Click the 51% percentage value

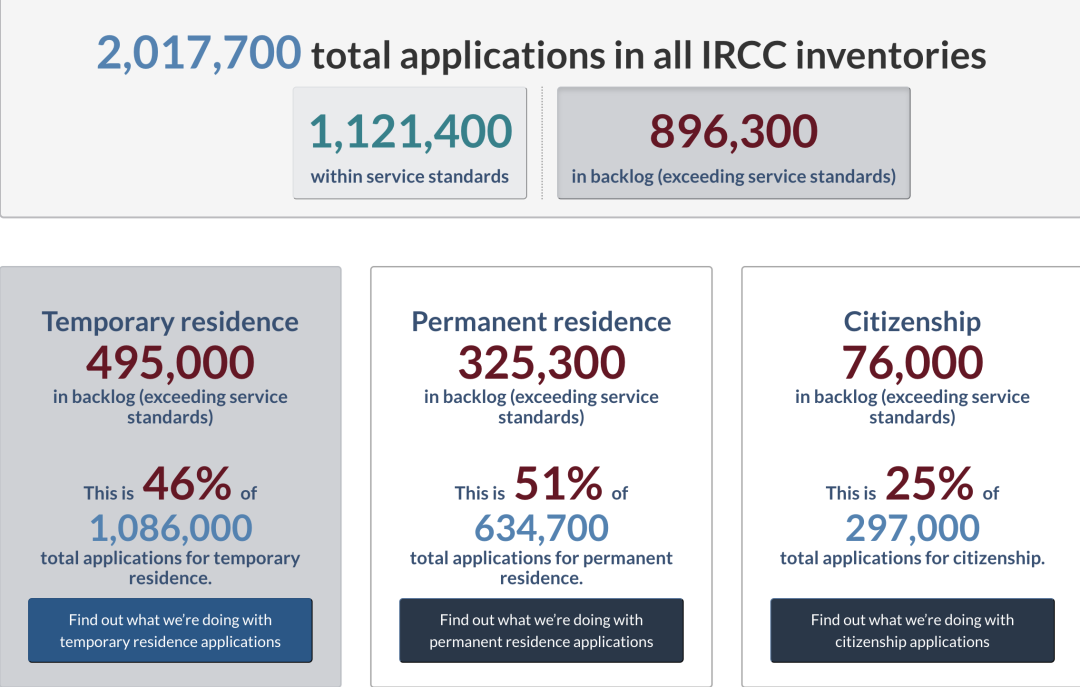[x=558, y=483]
